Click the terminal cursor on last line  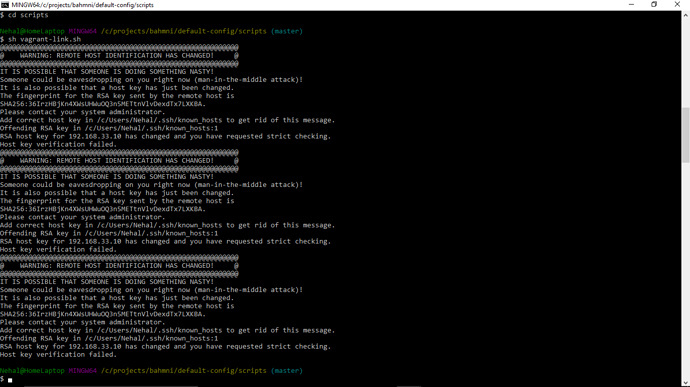(x=10, y=380)
